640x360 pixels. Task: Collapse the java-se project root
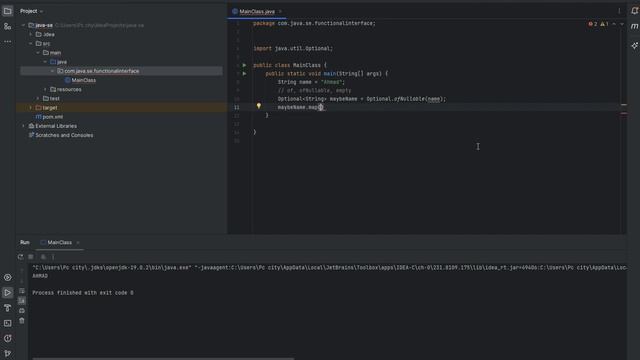(23, 25)
